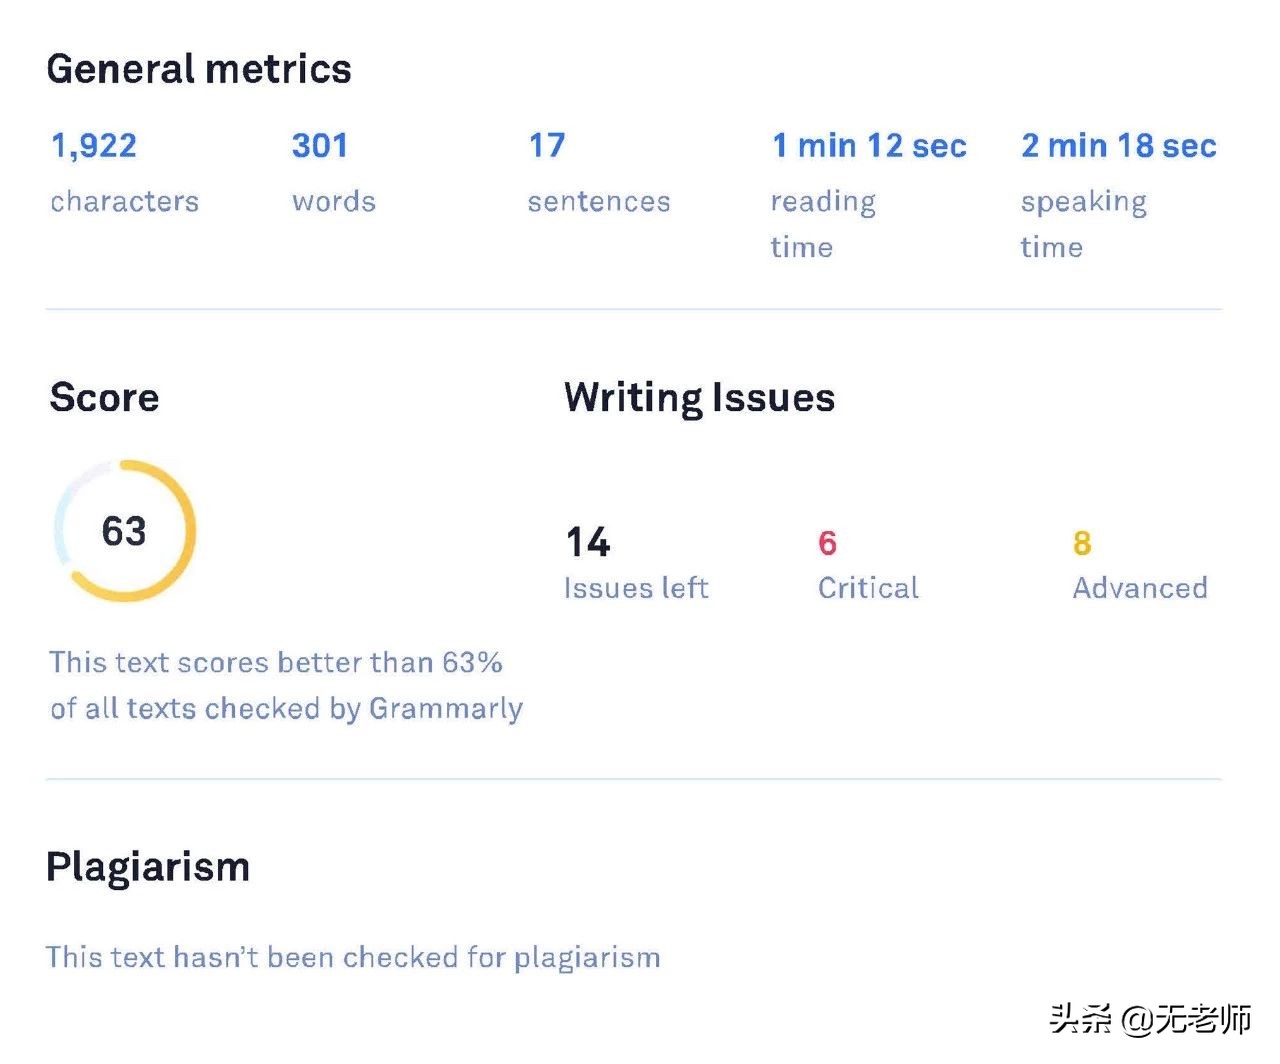The width and height of the screenshot is (1280, 1064).
Task: Select the 17 sentences metric
Action: (547, 146)
